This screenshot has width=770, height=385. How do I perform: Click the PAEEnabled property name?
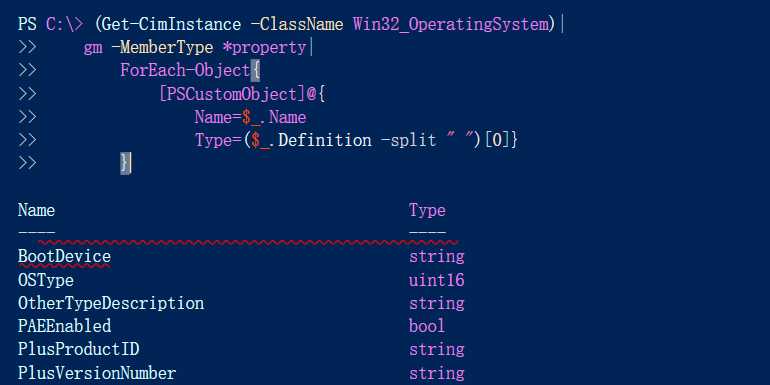point(64,327)
